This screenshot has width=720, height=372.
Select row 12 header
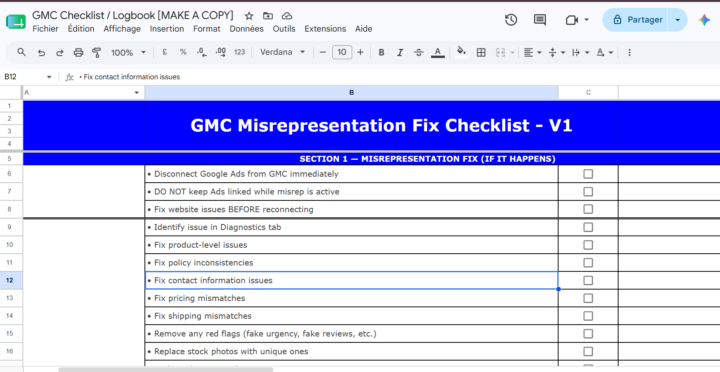(x=11, y=280)
